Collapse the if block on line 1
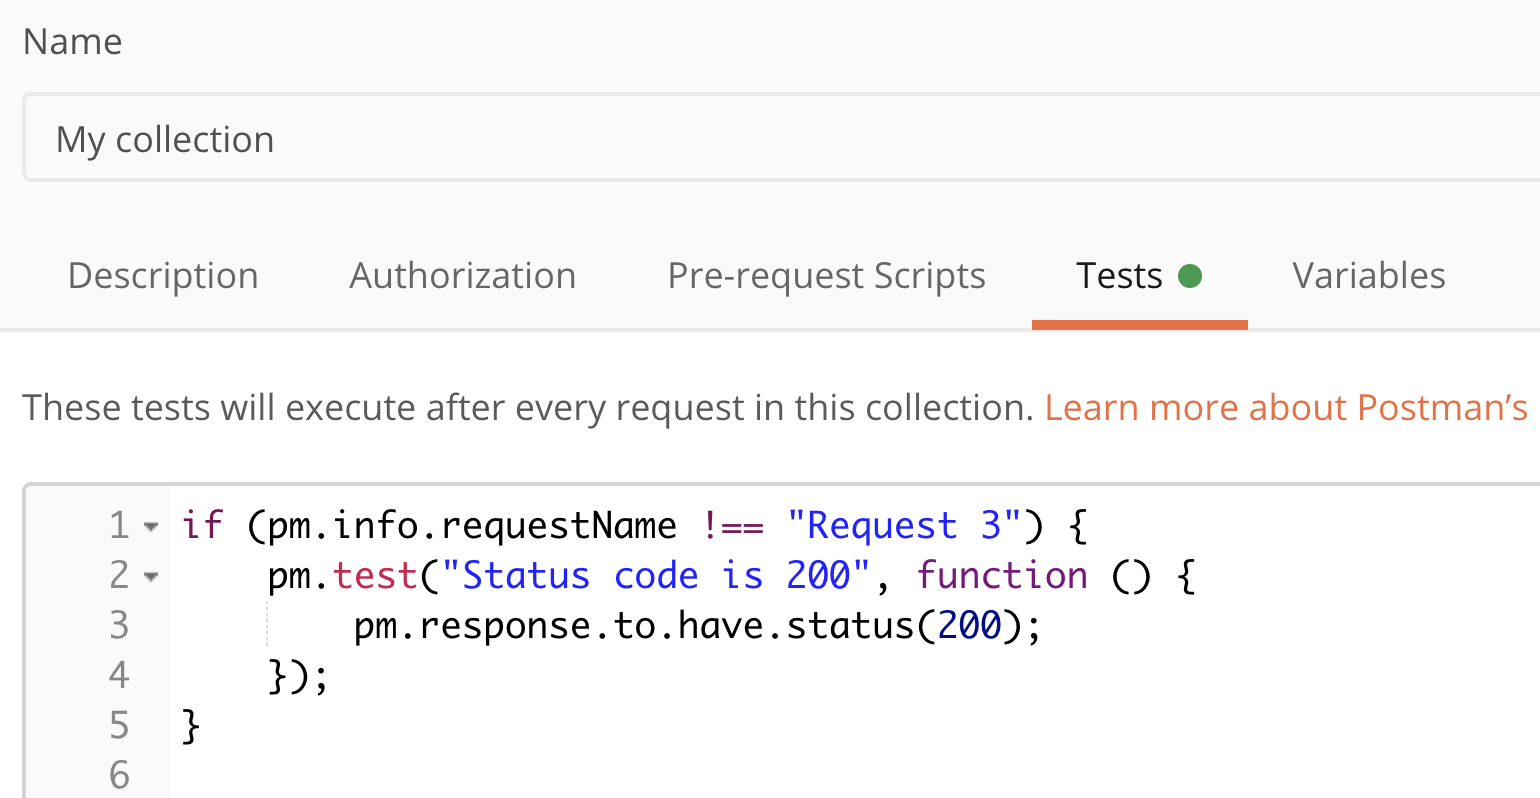The image size is (1540, 798). 152,524
